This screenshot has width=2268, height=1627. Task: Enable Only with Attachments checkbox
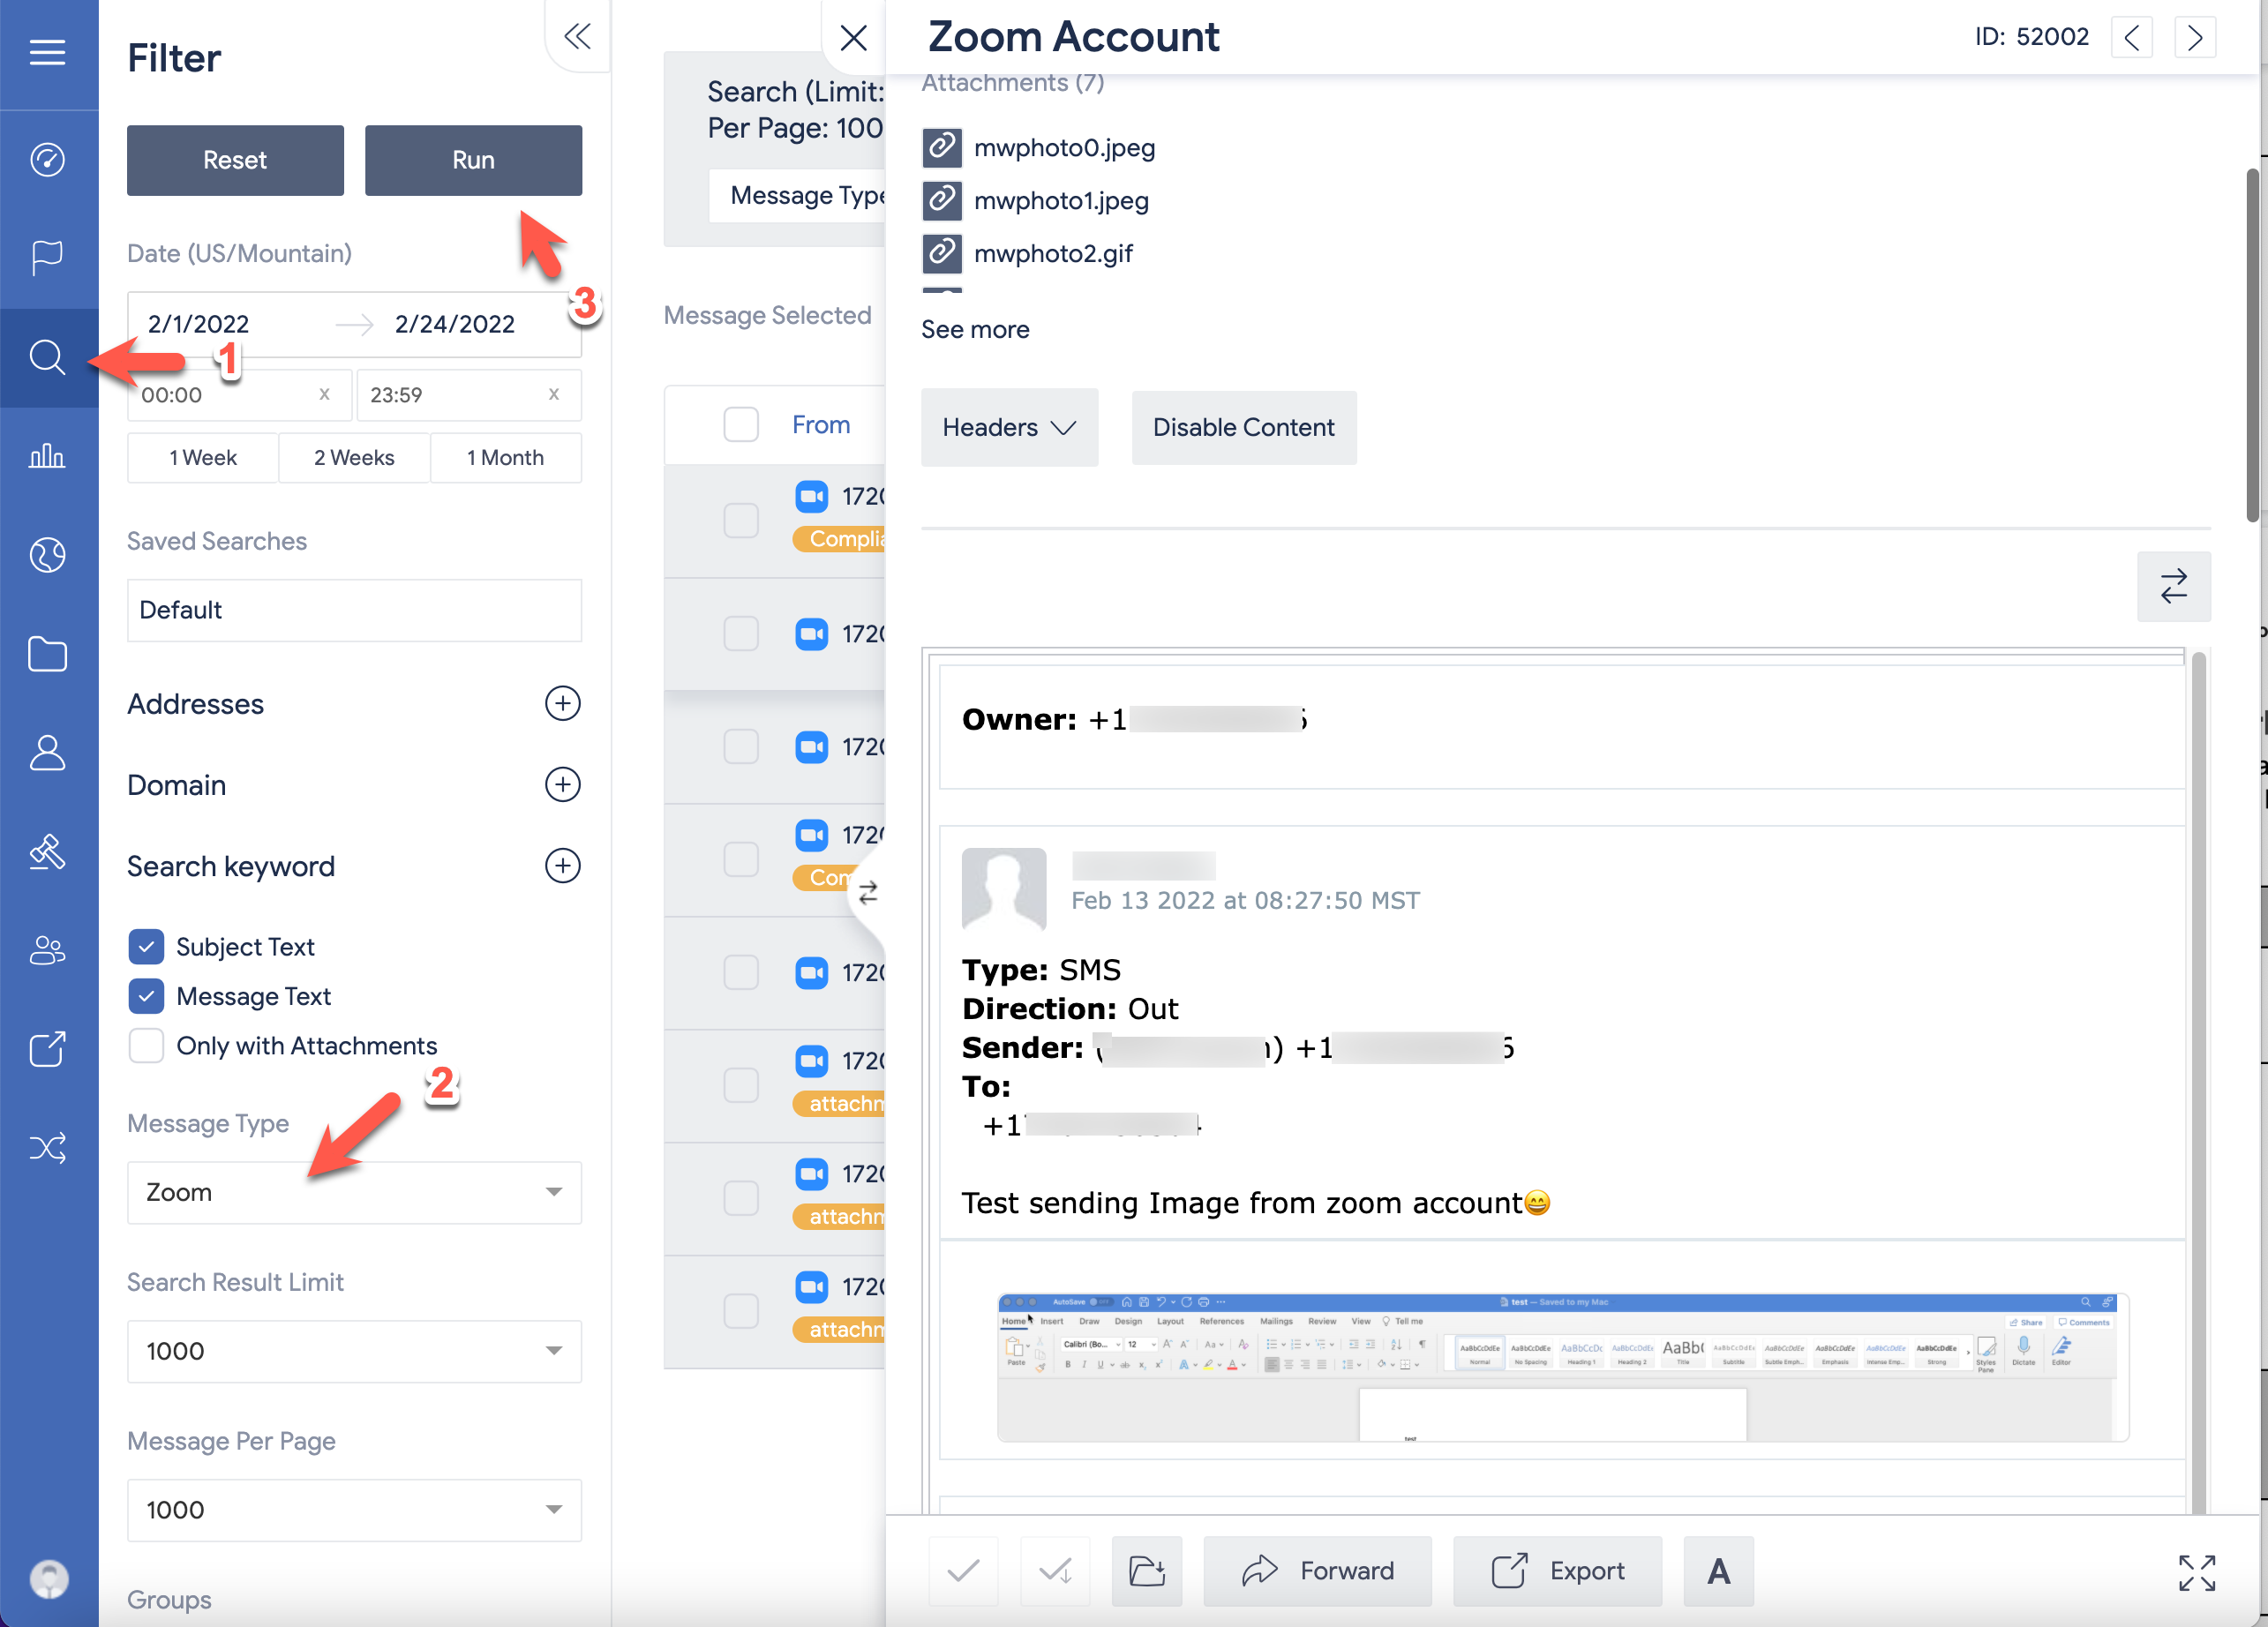pyautogui.click(x=146, y=1045)
